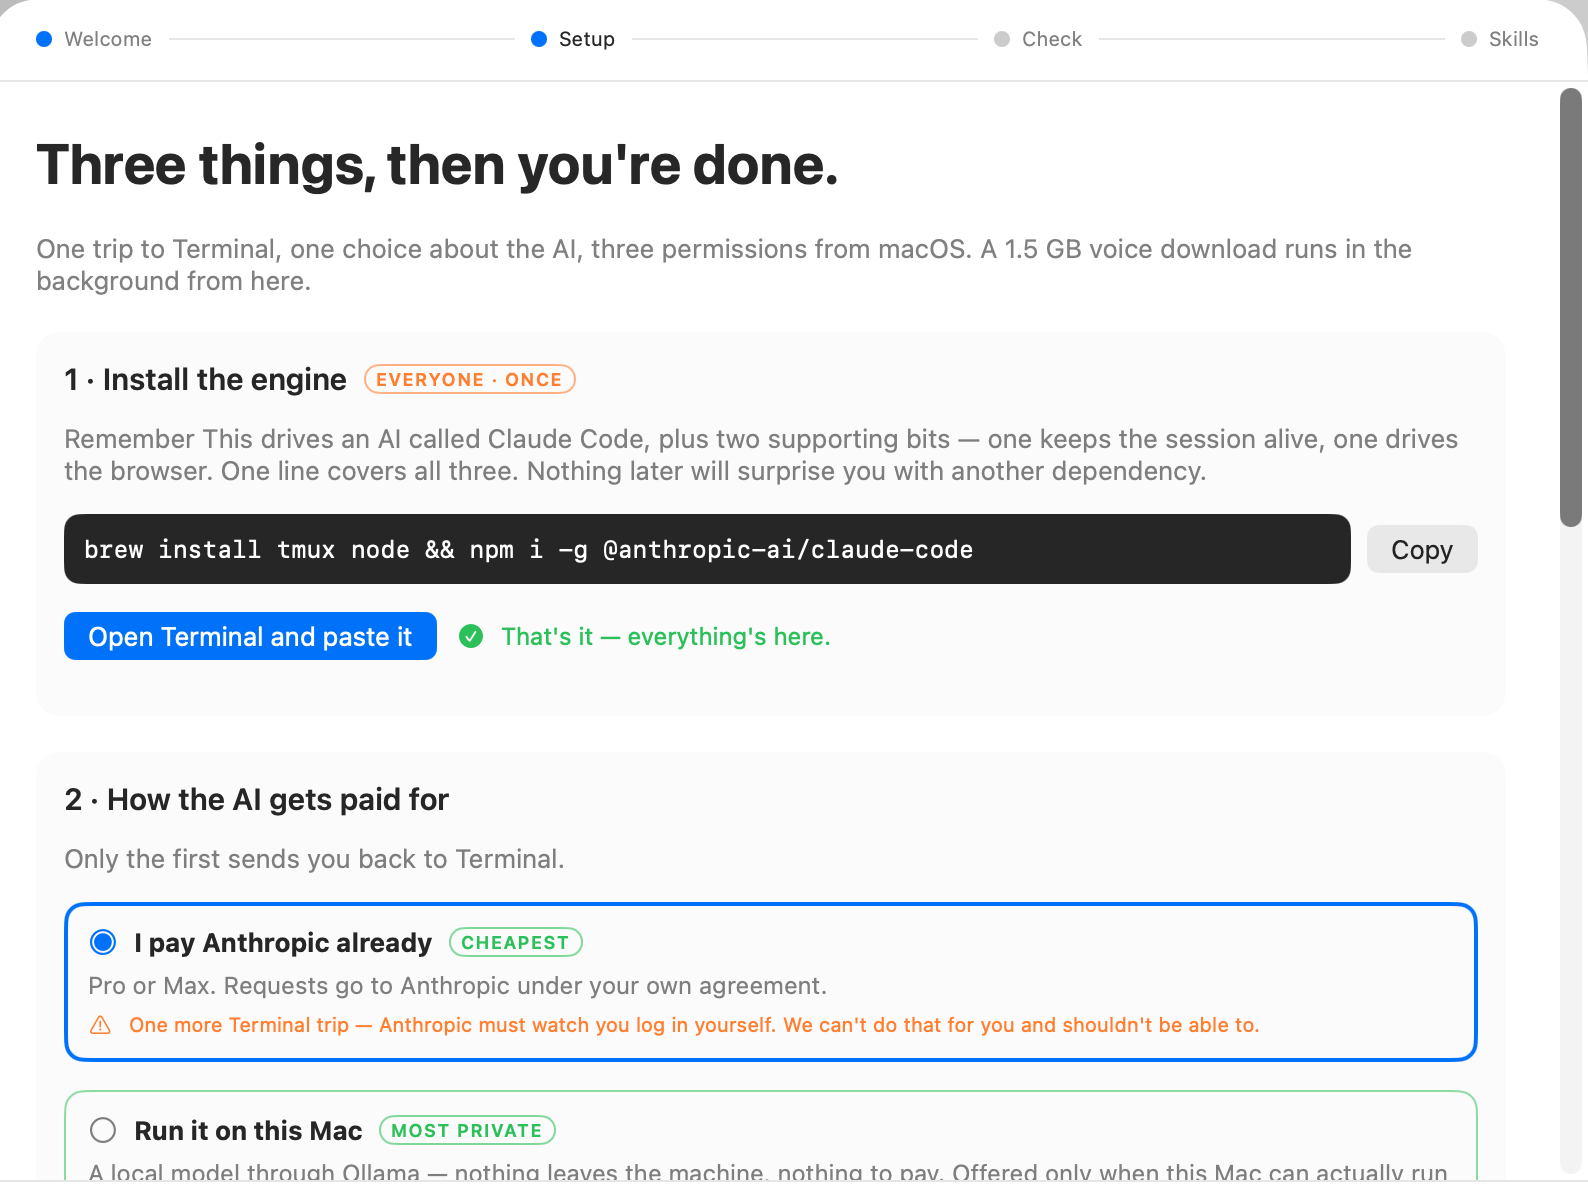
Task: Click the "EVERYONE · ONCE" badge
Action: pyautogui.click(x=469, y=380)
